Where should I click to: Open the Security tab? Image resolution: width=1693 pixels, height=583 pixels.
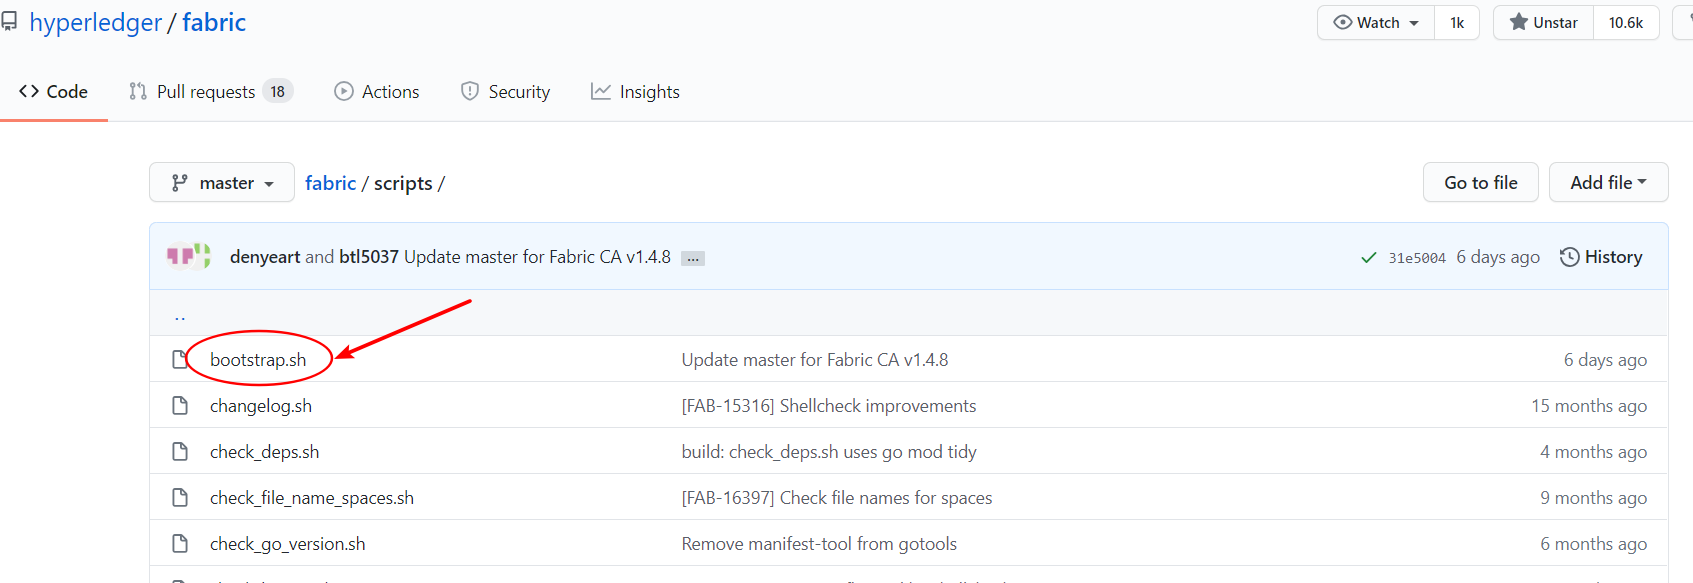505,91
